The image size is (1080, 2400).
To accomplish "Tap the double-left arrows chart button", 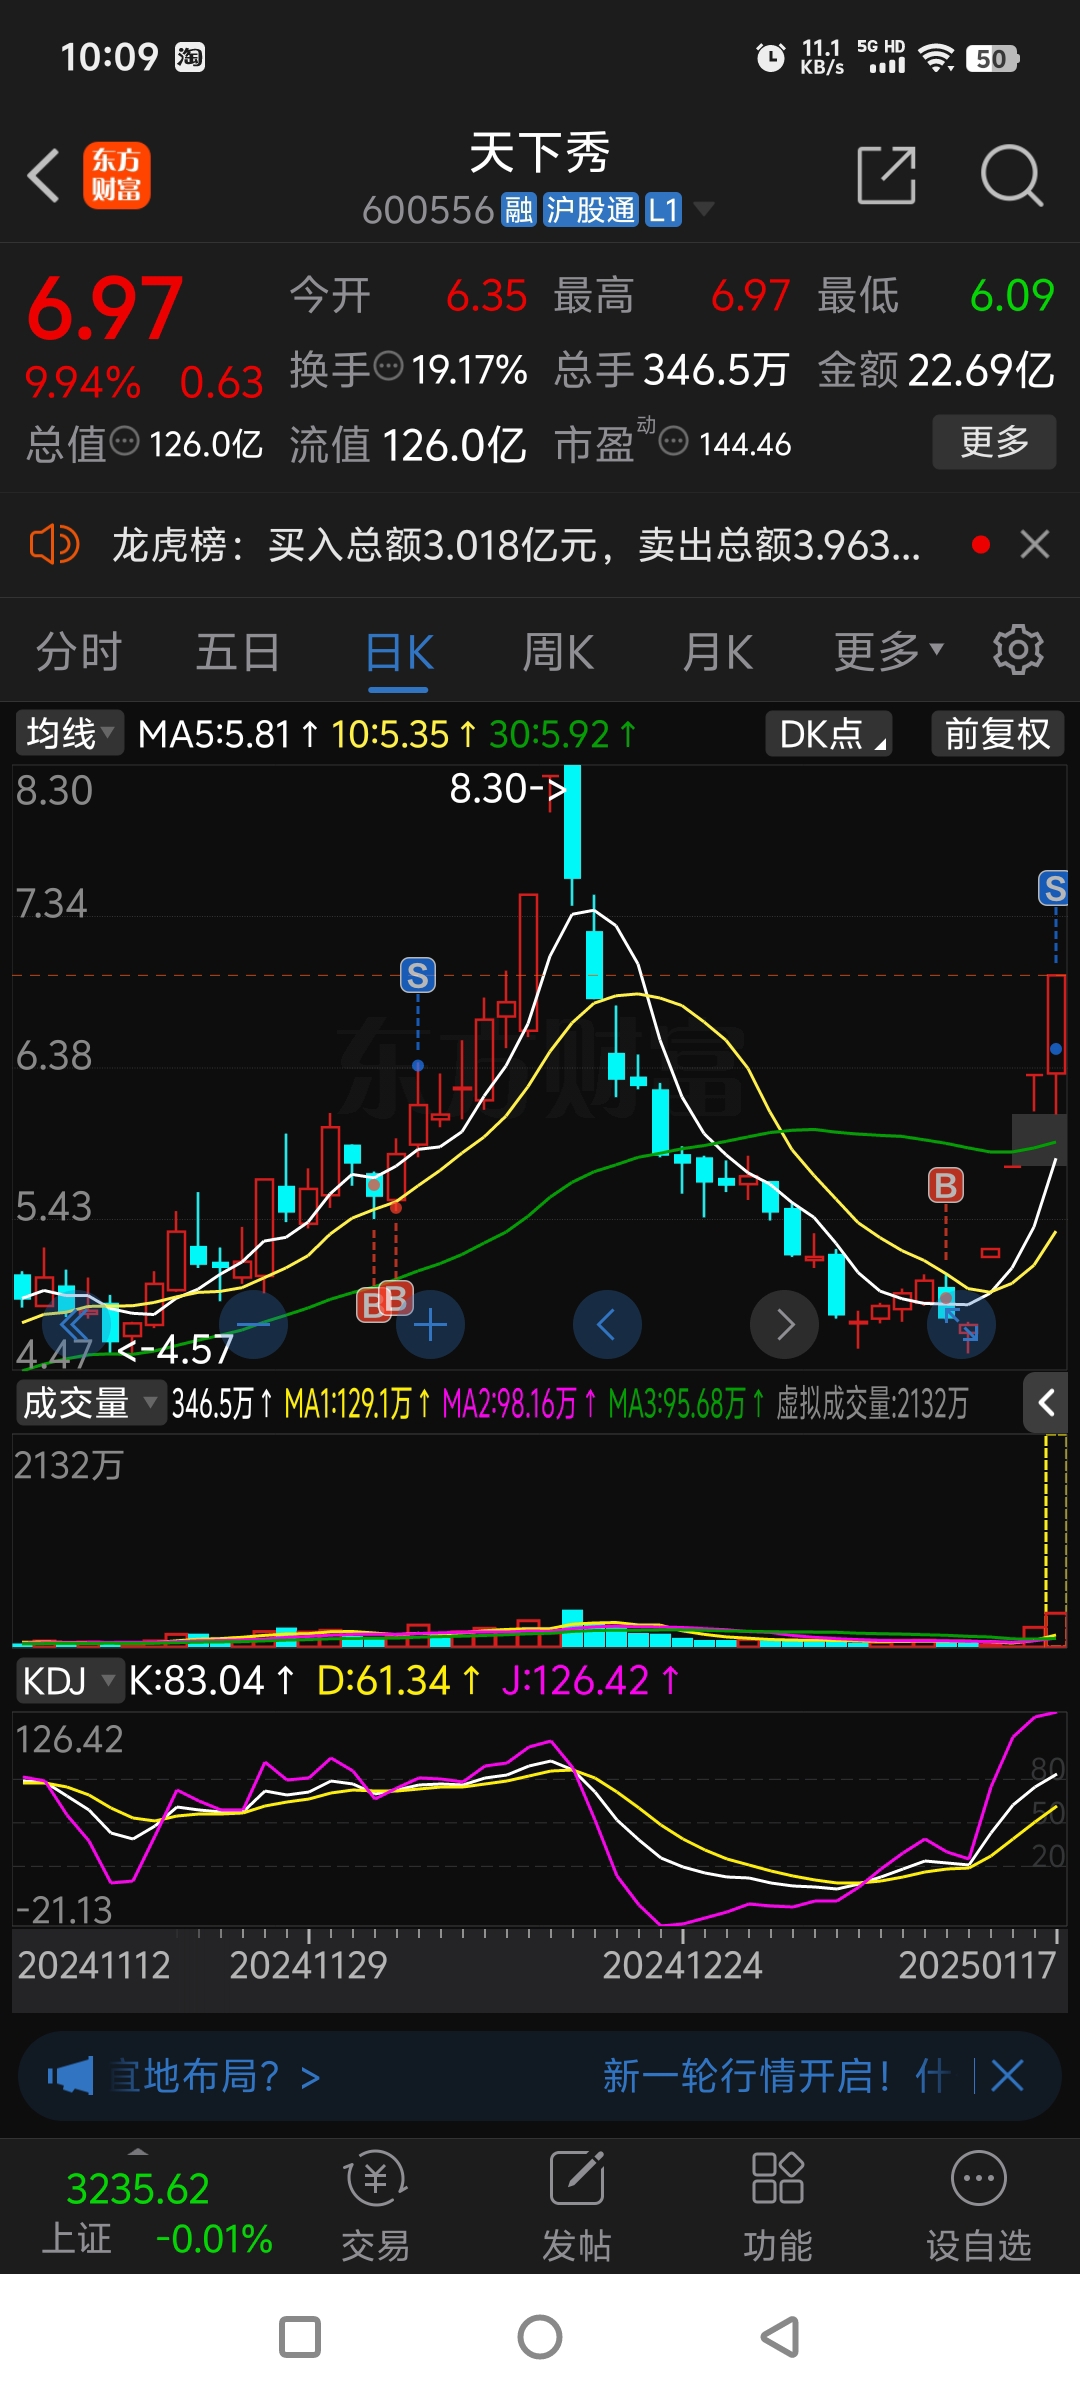I will 75,1326.
